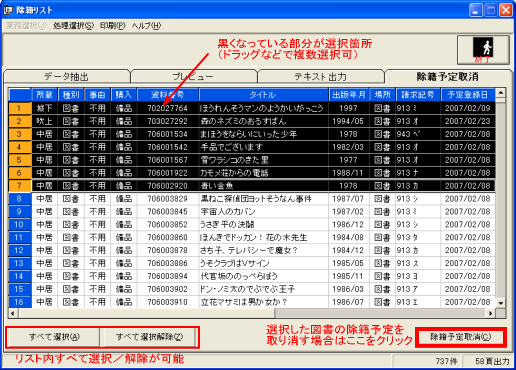Click the 706003845 material number cell
This screenshot has width=516, height=370.
coord(168,212)
